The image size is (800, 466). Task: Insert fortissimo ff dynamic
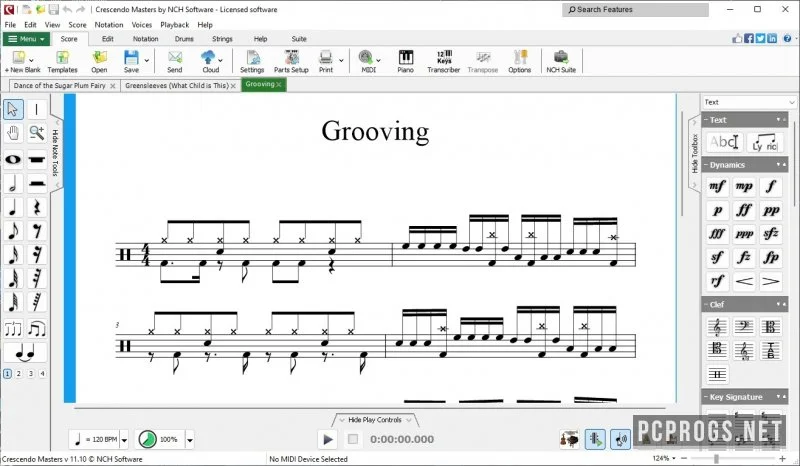tap(744, 210)
